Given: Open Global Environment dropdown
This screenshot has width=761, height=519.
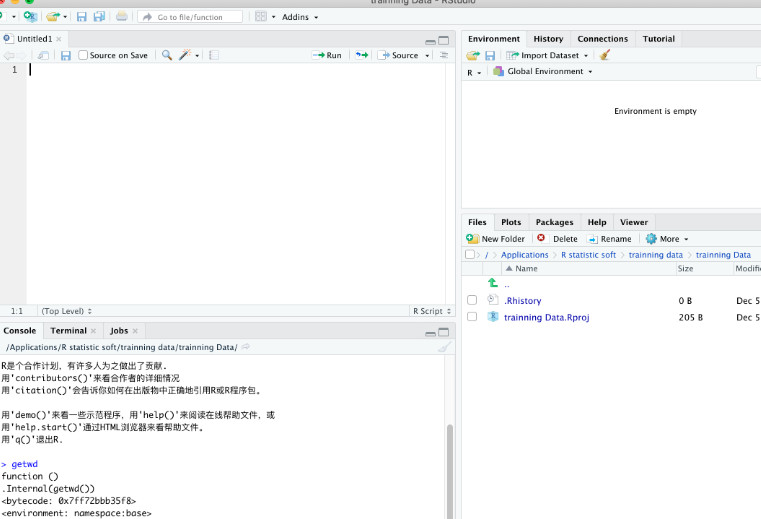Looking at the screenshot, I should [x=542, y=71].
